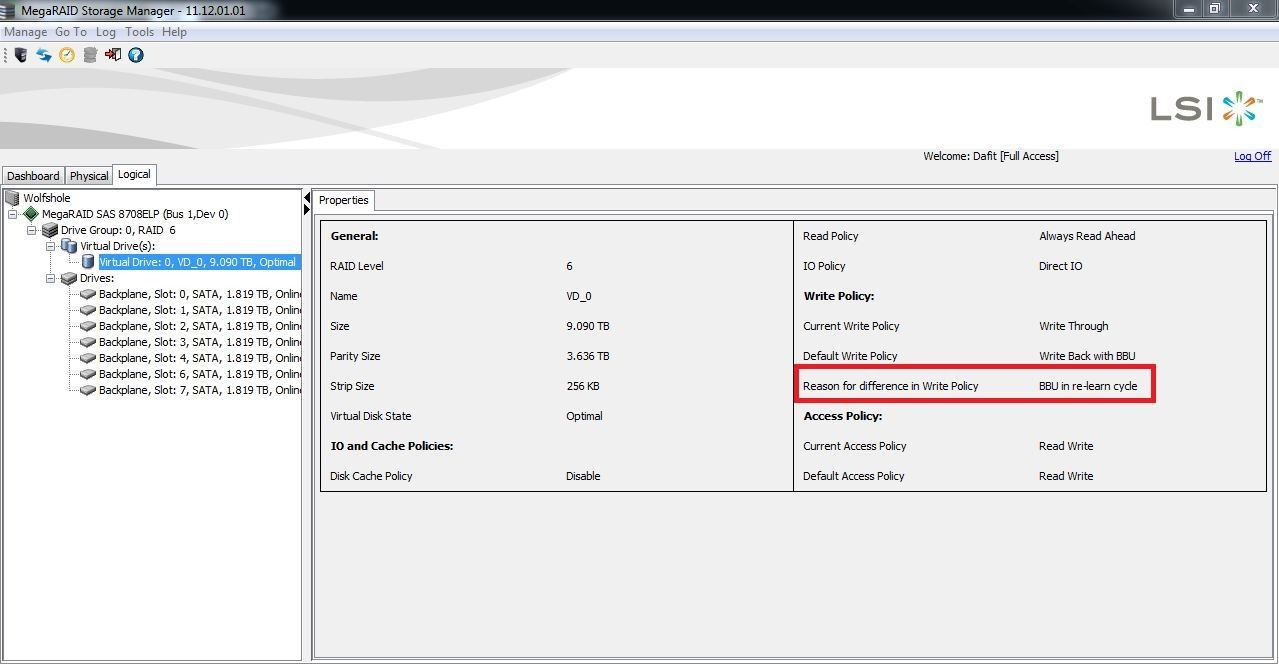The image size is (1279, 666).
Task: Click the 'Reason for difference in Write Policy' label
Action: pyautogui.click(x=891, y=386)
